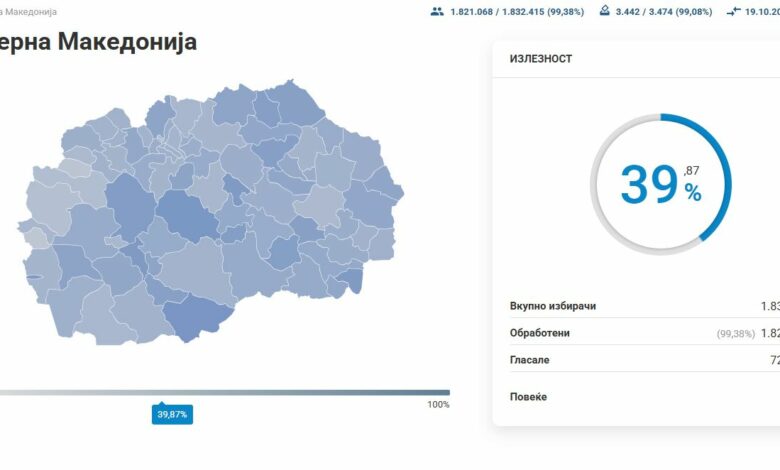
Task: Select the large dark municipality in the map center
Action: tap(186, 214)
